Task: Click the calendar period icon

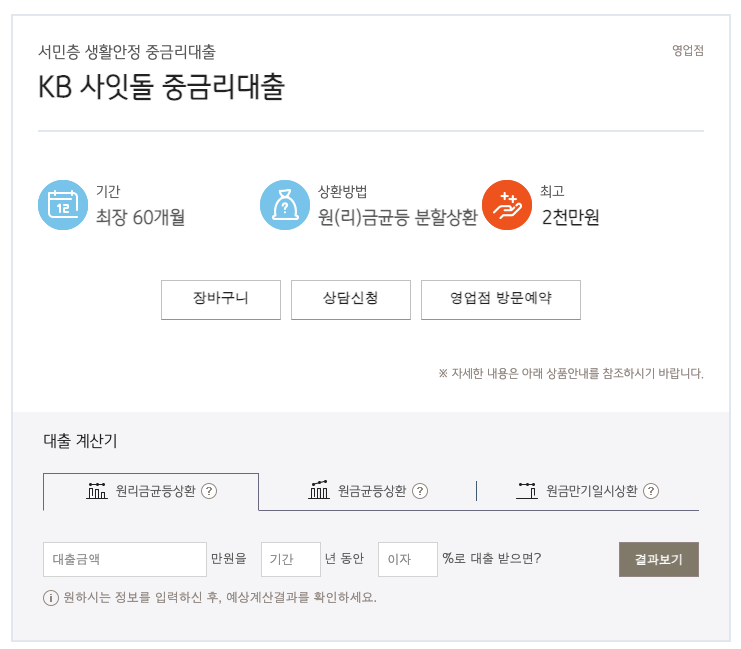Action: click(x=63, y=205)
